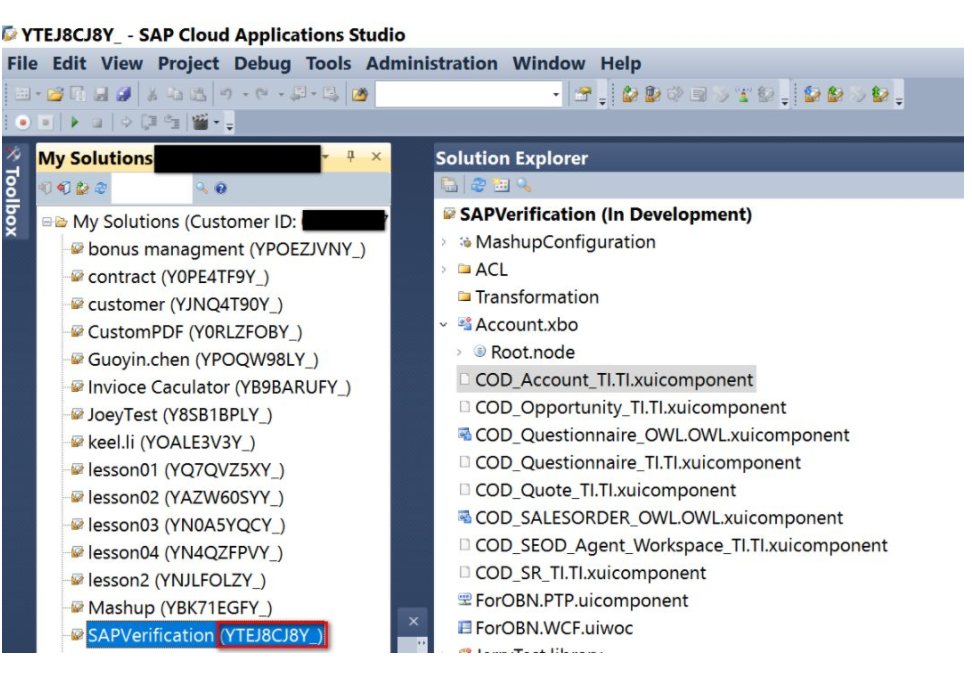Click the red cube icon in My Solutions toolbar
Image resolution: width=972 pixels, height=679 pixels.
pyautogui.click(x=63, y=188)
